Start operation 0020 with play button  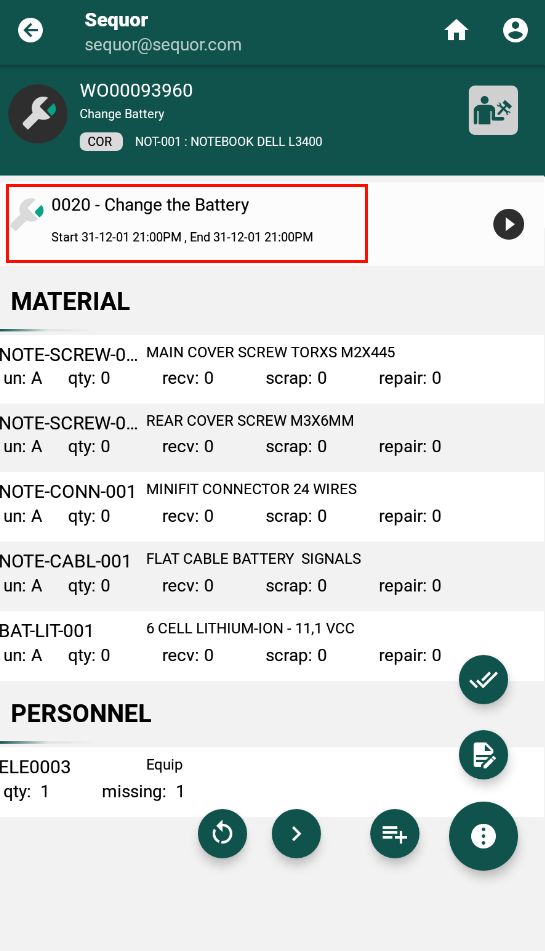click(x=509, y=224)
